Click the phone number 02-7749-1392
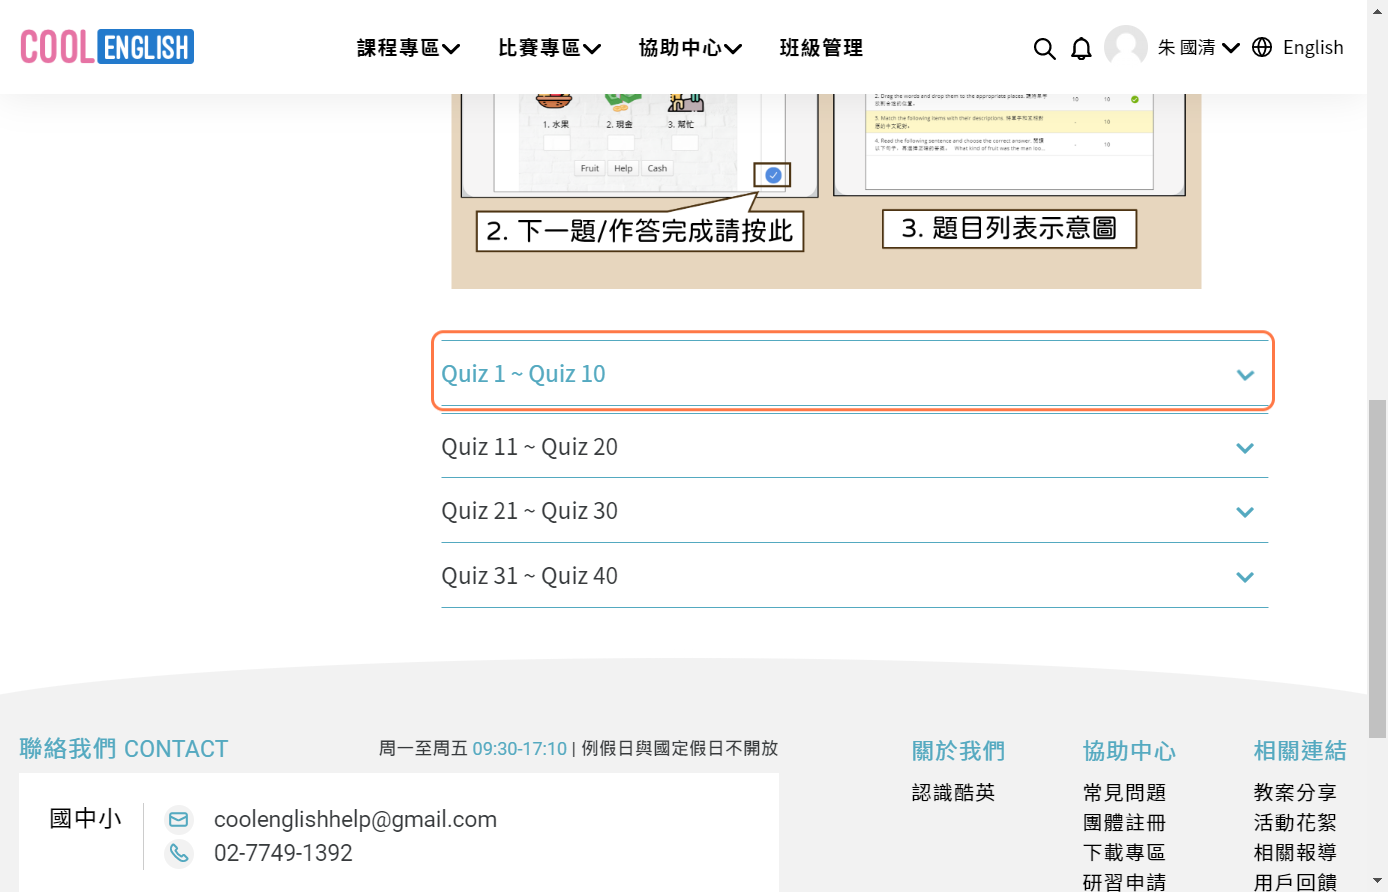The image size is (1388, 892). 283,853
